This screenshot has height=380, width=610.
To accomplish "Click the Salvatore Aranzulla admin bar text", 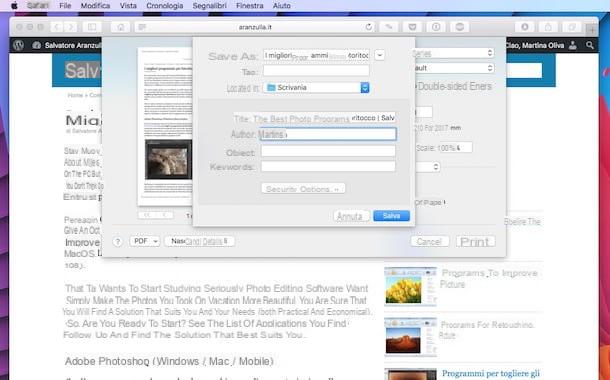I will pos(73,46).
